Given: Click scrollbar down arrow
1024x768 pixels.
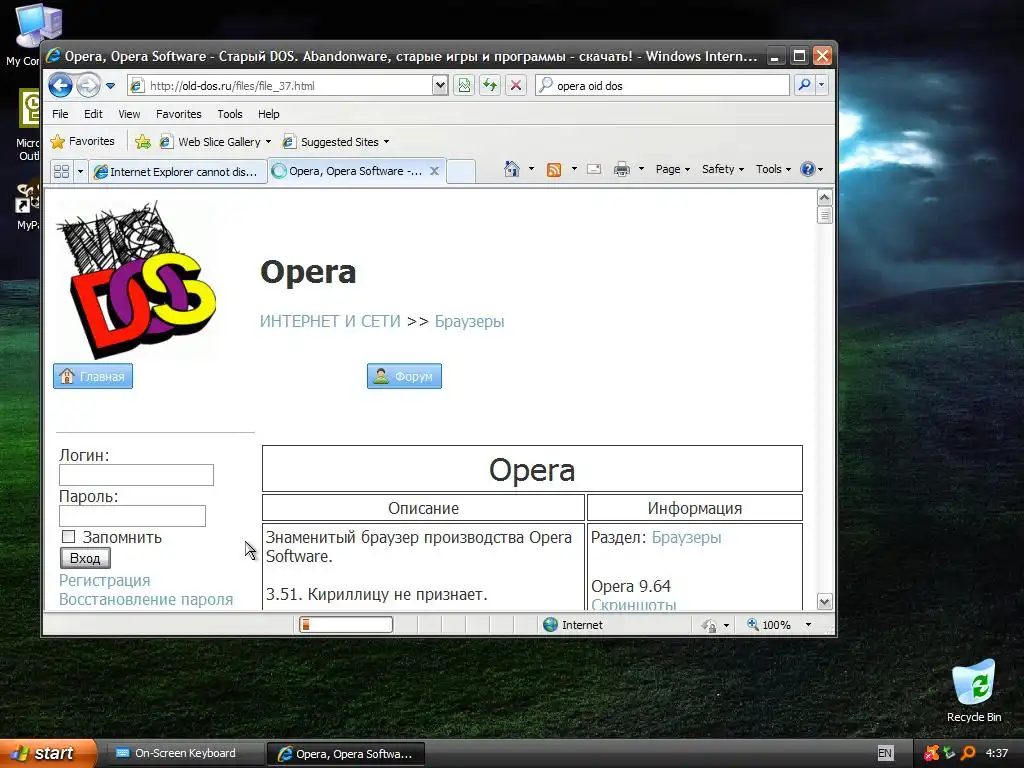Looking at the screenshot, I should point(825,601).
